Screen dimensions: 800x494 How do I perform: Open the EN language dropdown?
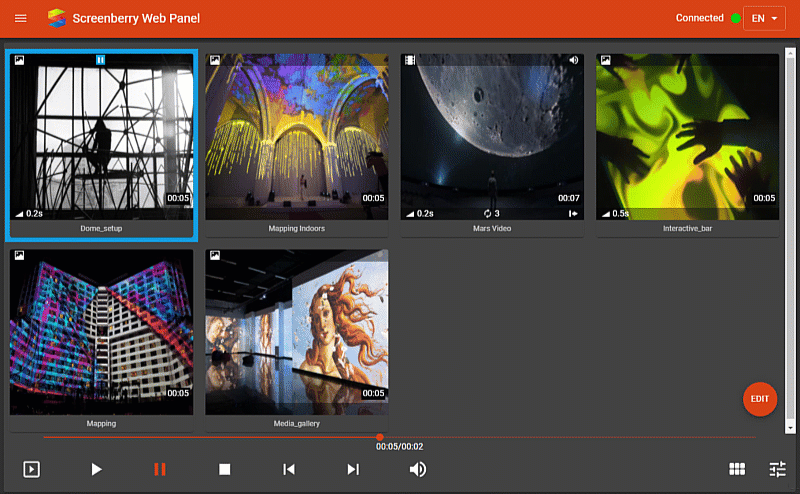click(764, 18)
